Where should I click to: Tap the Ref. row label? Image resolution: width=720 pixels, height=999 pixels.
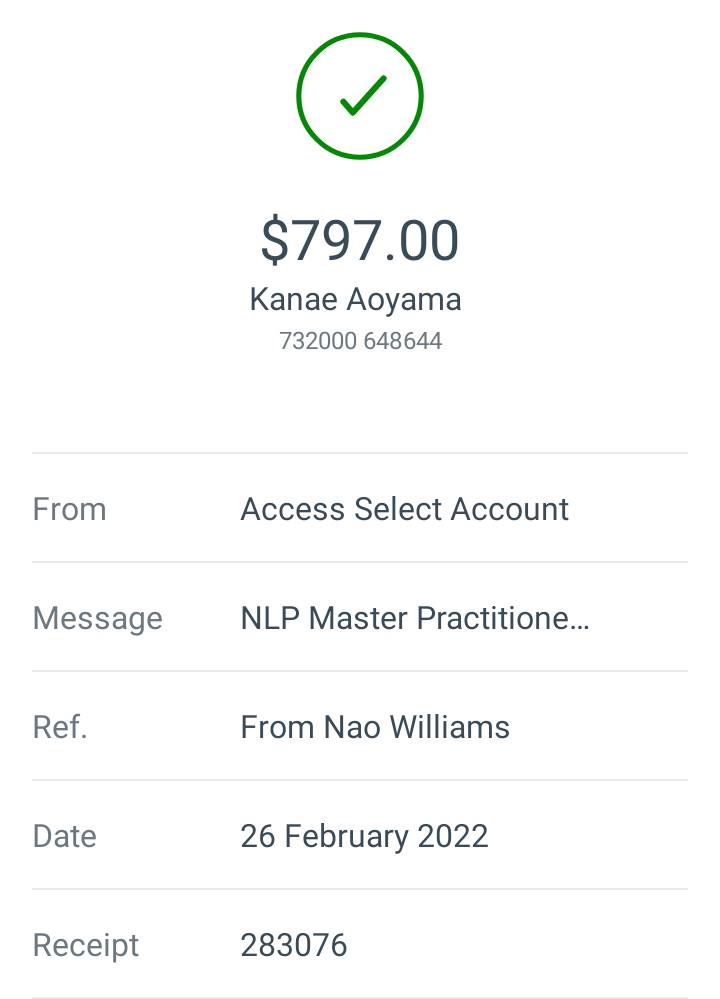(60, 727)
